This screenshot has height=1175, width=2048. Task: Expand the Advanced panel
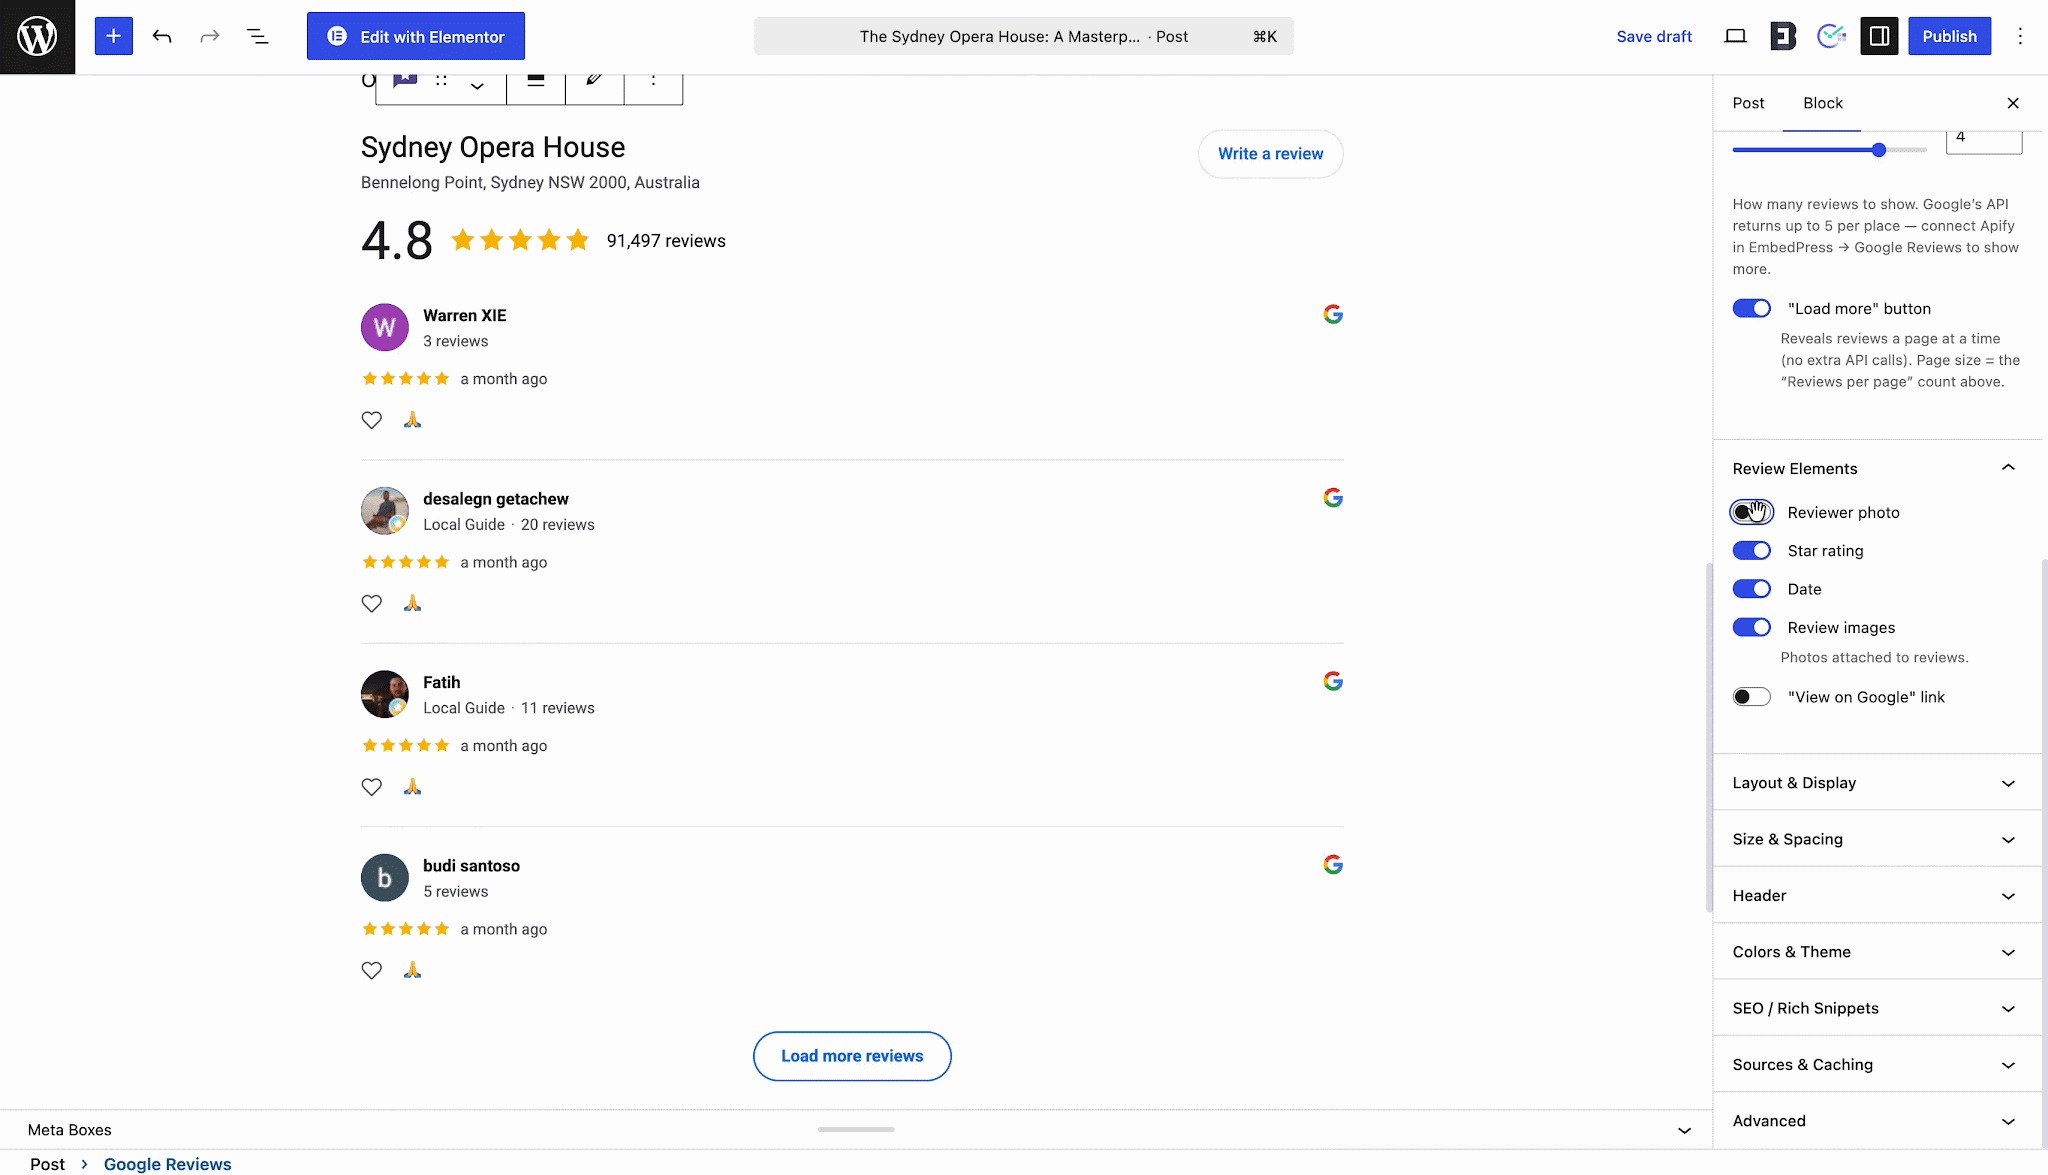click(1877, 1121)
